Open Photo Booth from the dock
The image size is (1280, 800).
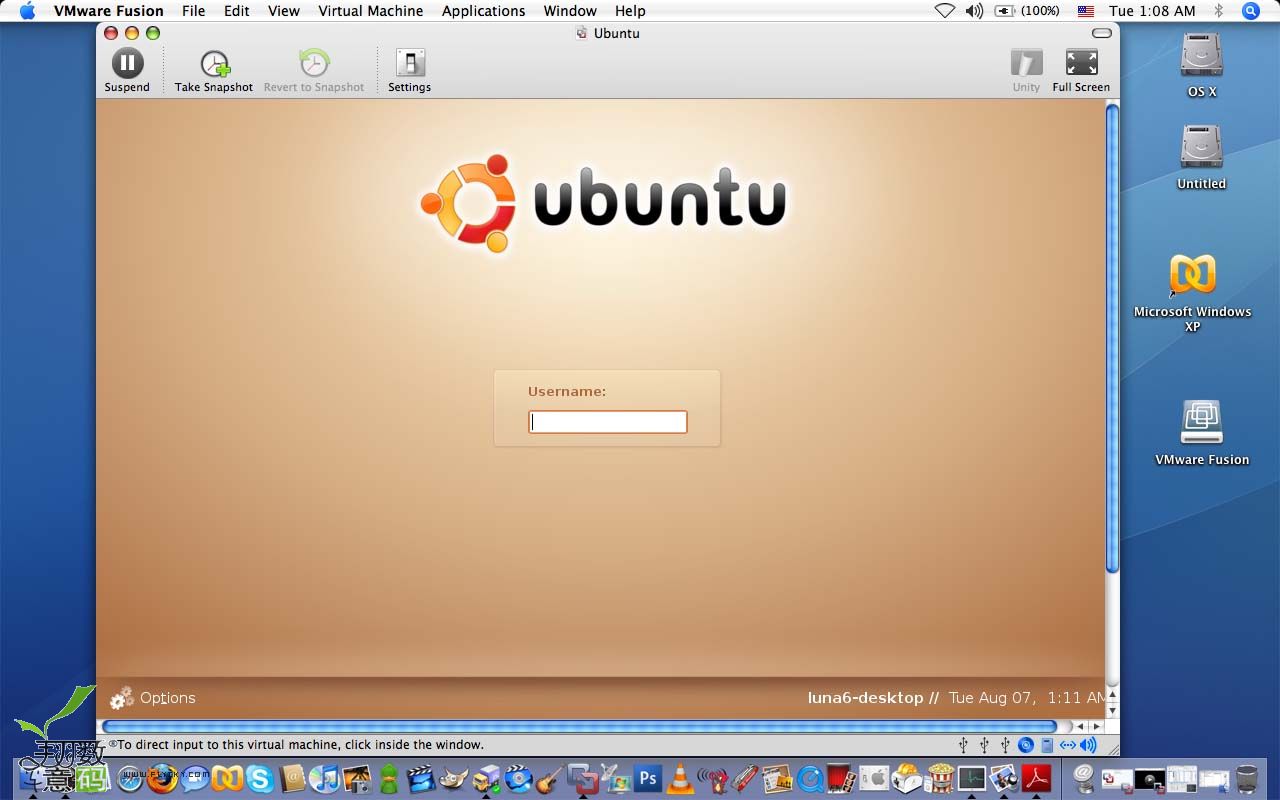[x=842, y=779]
